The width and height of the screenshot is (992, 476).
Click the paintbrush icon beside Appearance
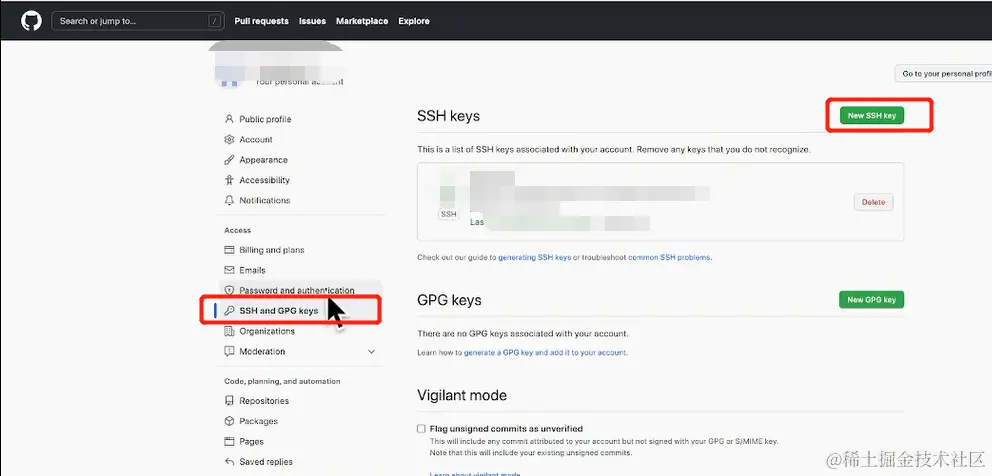[x=229, y=160]
